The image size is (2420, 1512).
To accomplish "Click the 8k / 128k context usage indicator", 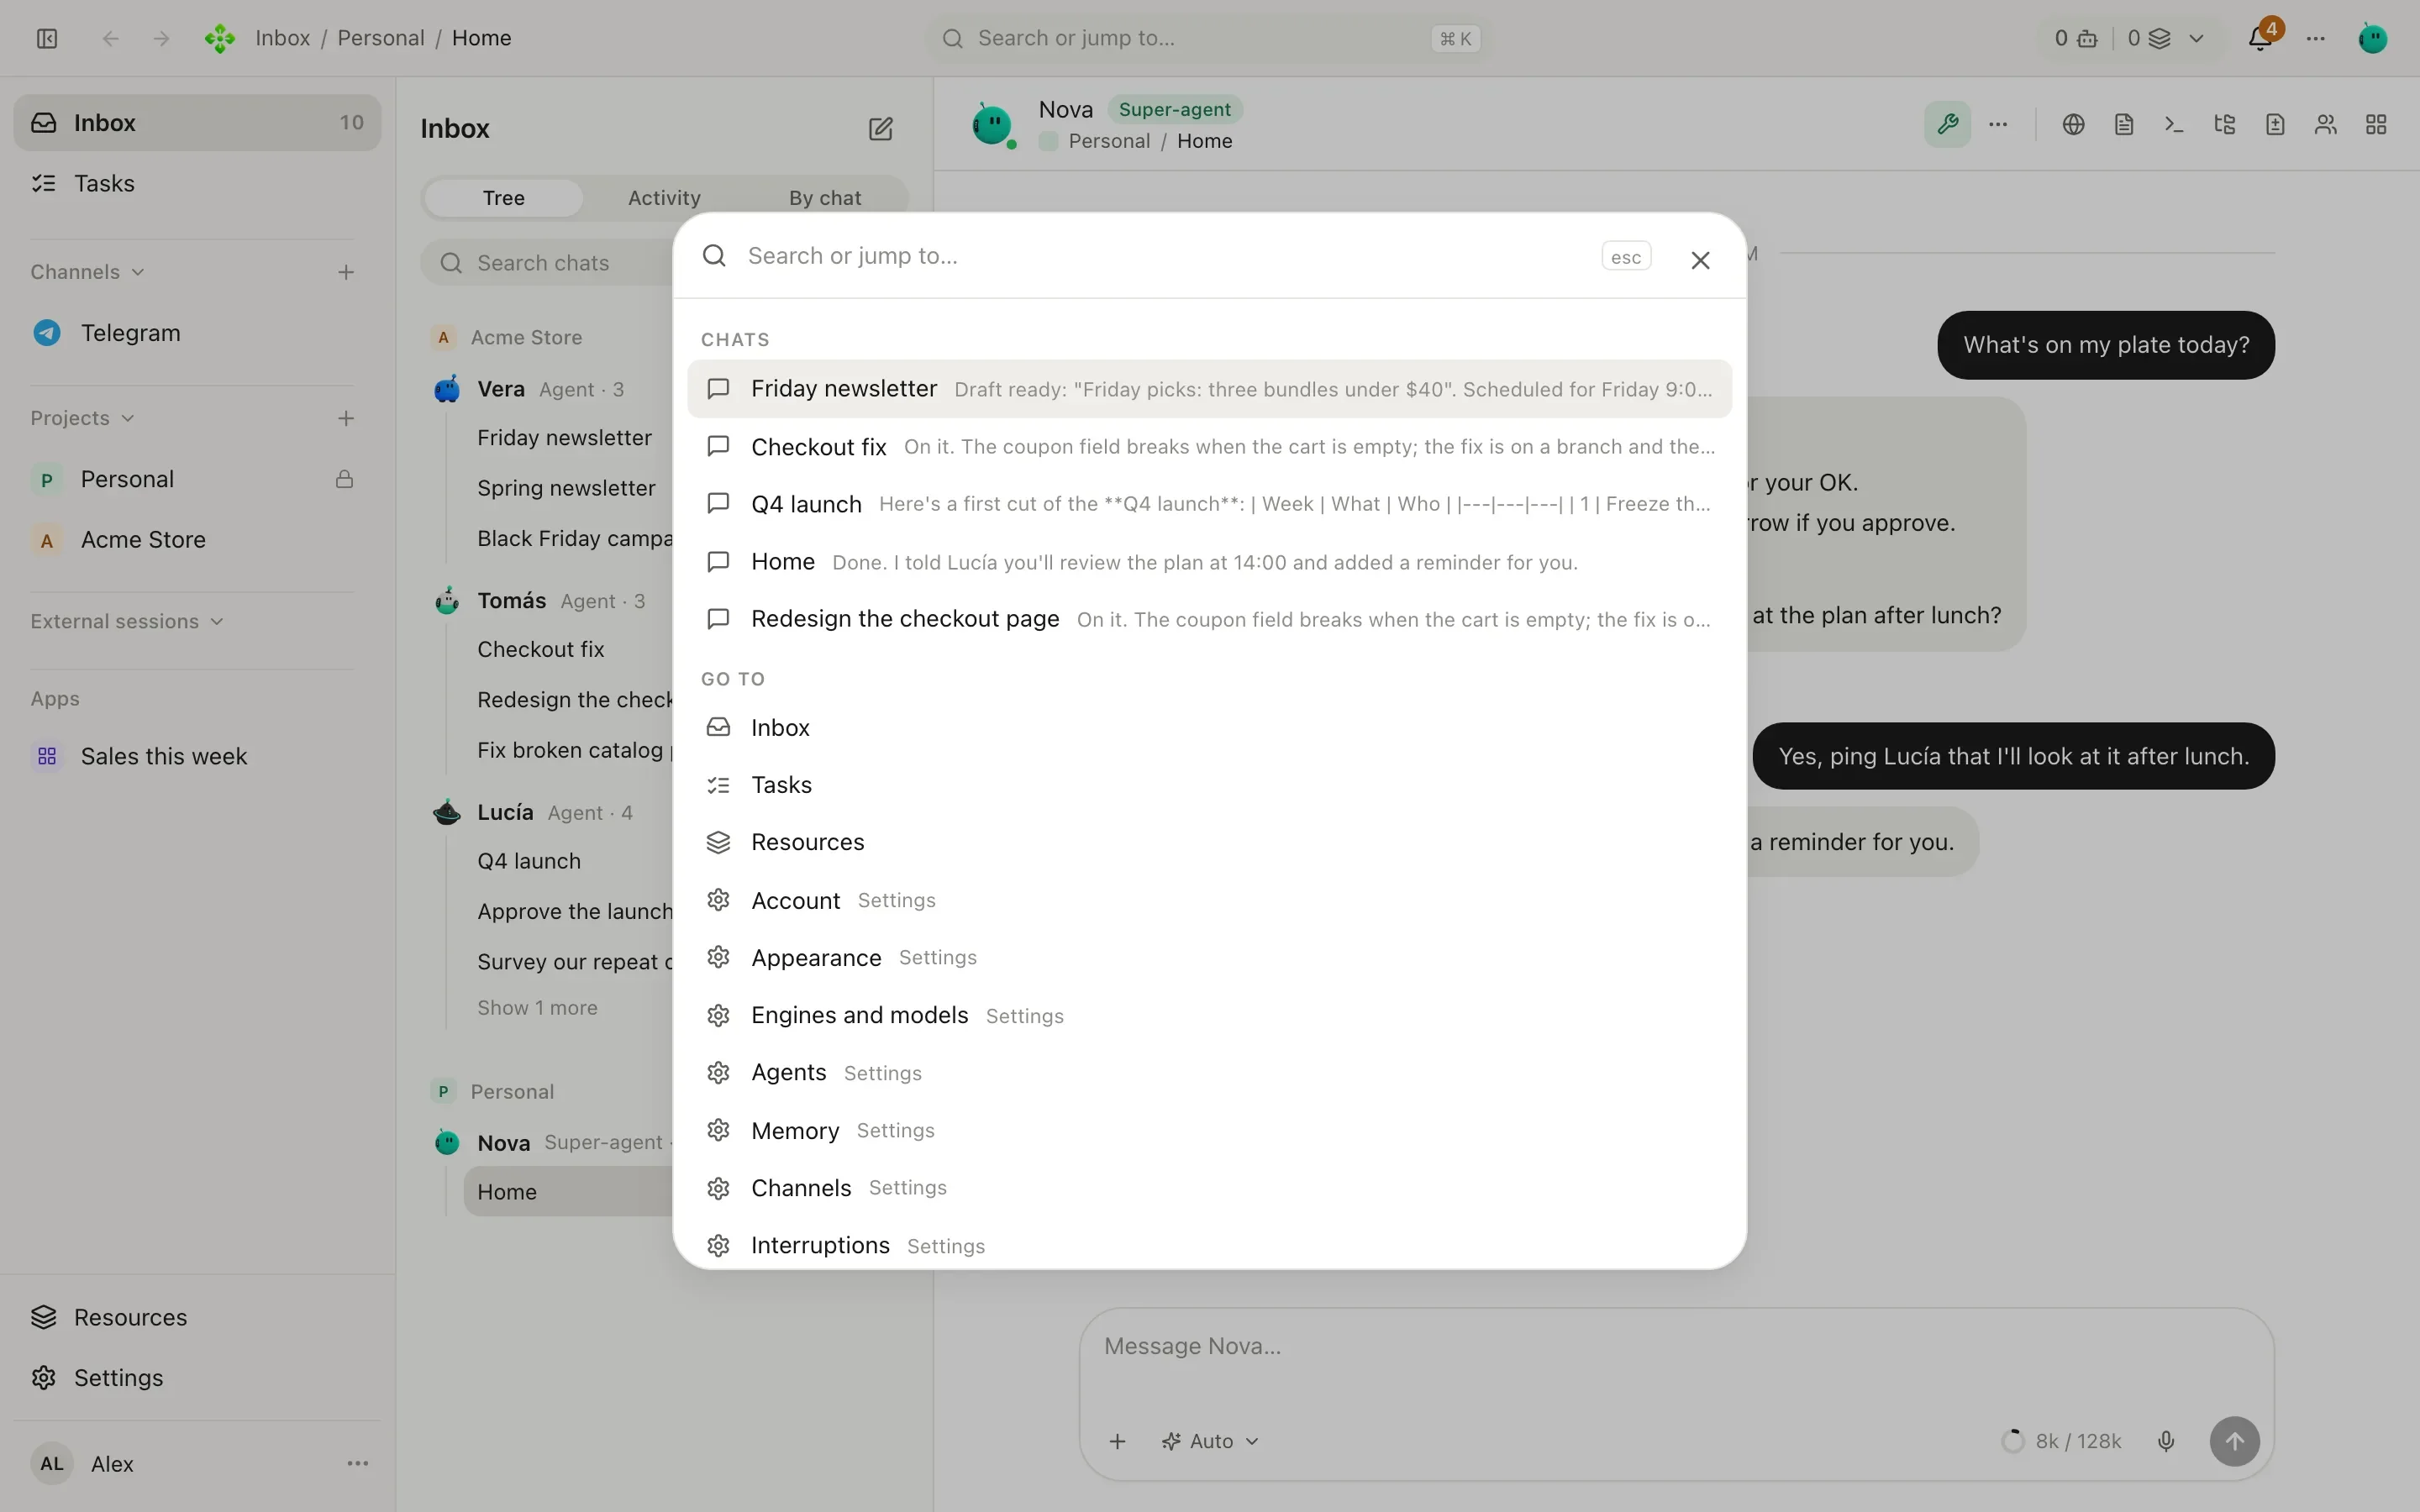I will [2062, 1441].
